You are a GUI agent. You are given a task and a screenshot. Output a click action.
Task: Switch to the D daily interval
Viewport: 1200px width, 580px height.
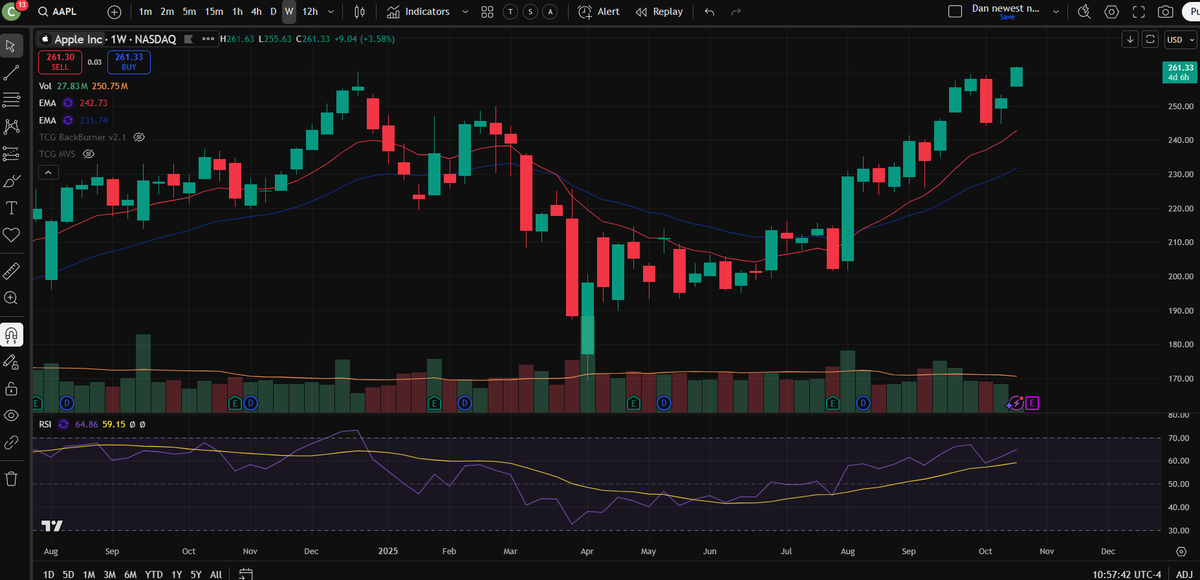click(273, 12)
